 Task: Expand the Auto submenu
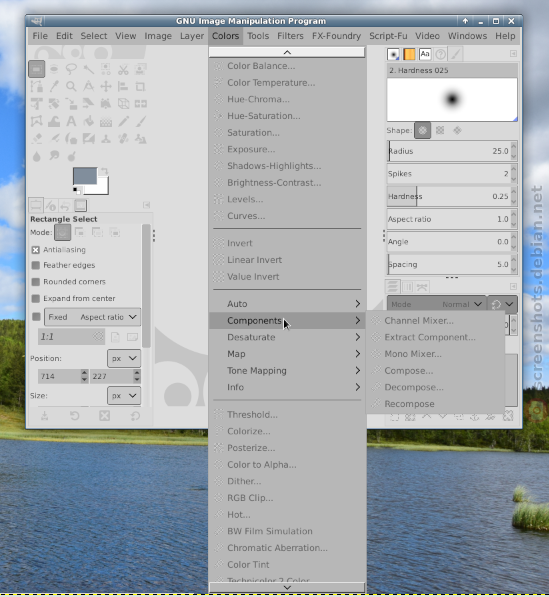click(x=287, y=304)
